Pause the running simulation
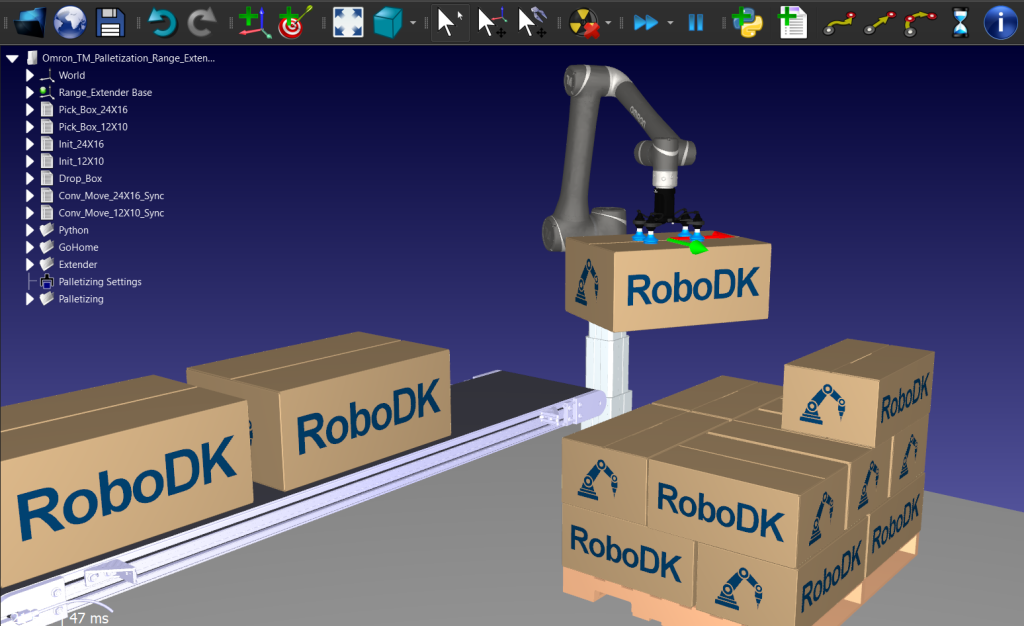The width and height of the screenshot is (1024, 626). pyautogui.click(x=695, y=22)
